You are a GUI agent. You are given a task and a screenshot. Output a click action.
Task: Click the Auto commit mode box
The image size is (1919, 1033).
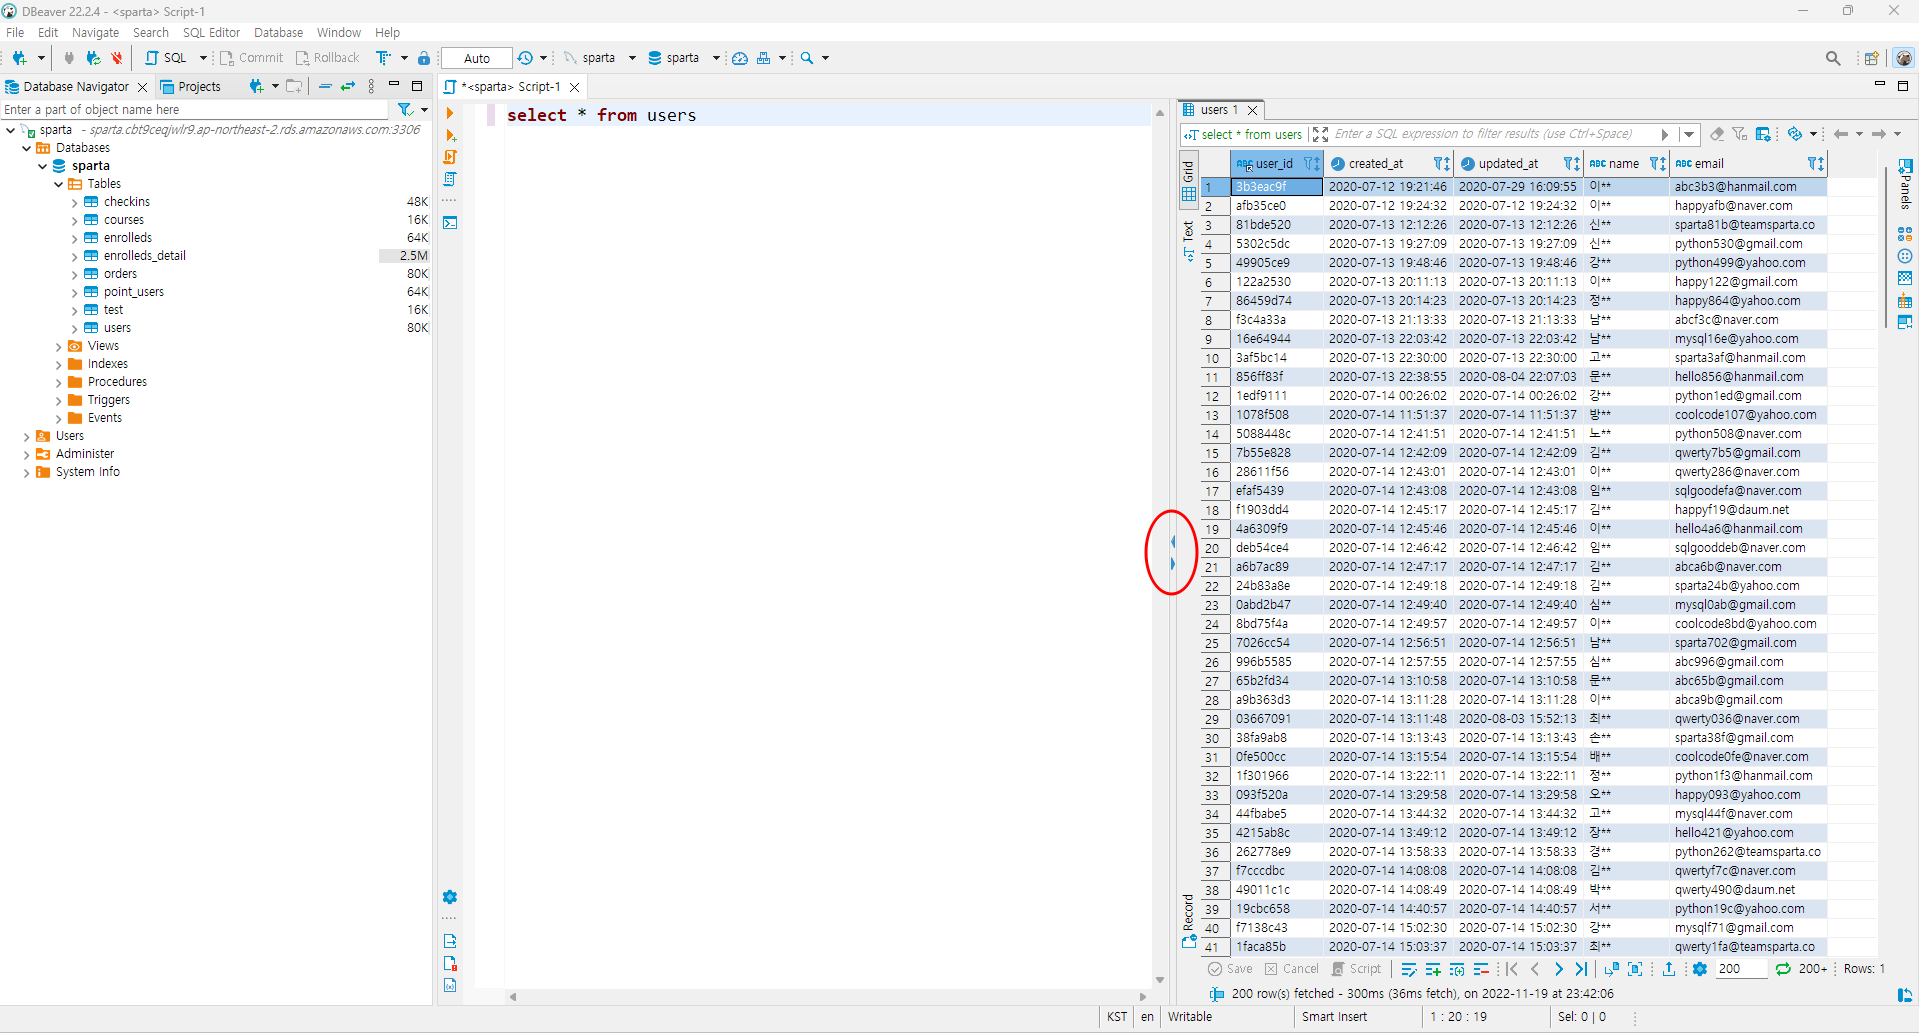(x=477, y=58)
